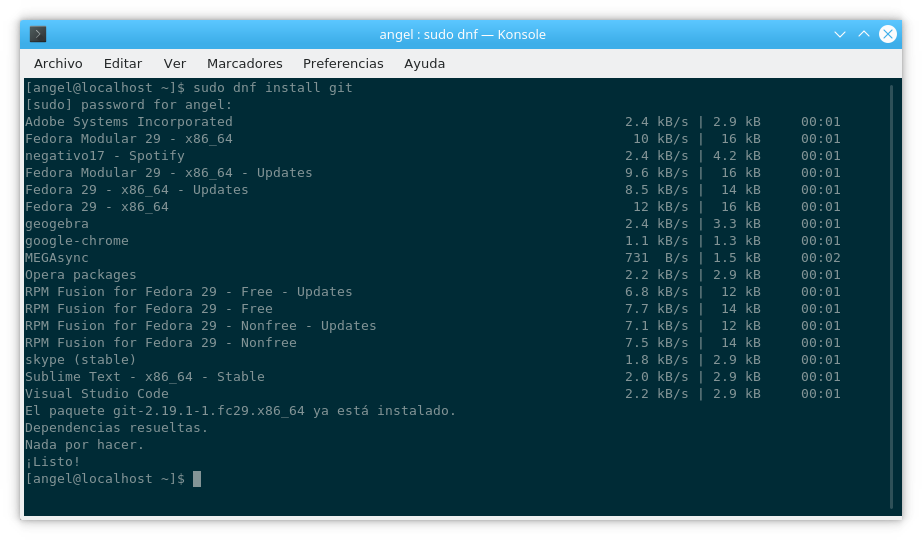The image size is (922, 540).
Task: Click the window title 'angel : sudo dnf — Konsole'
Action: [462, 35]
